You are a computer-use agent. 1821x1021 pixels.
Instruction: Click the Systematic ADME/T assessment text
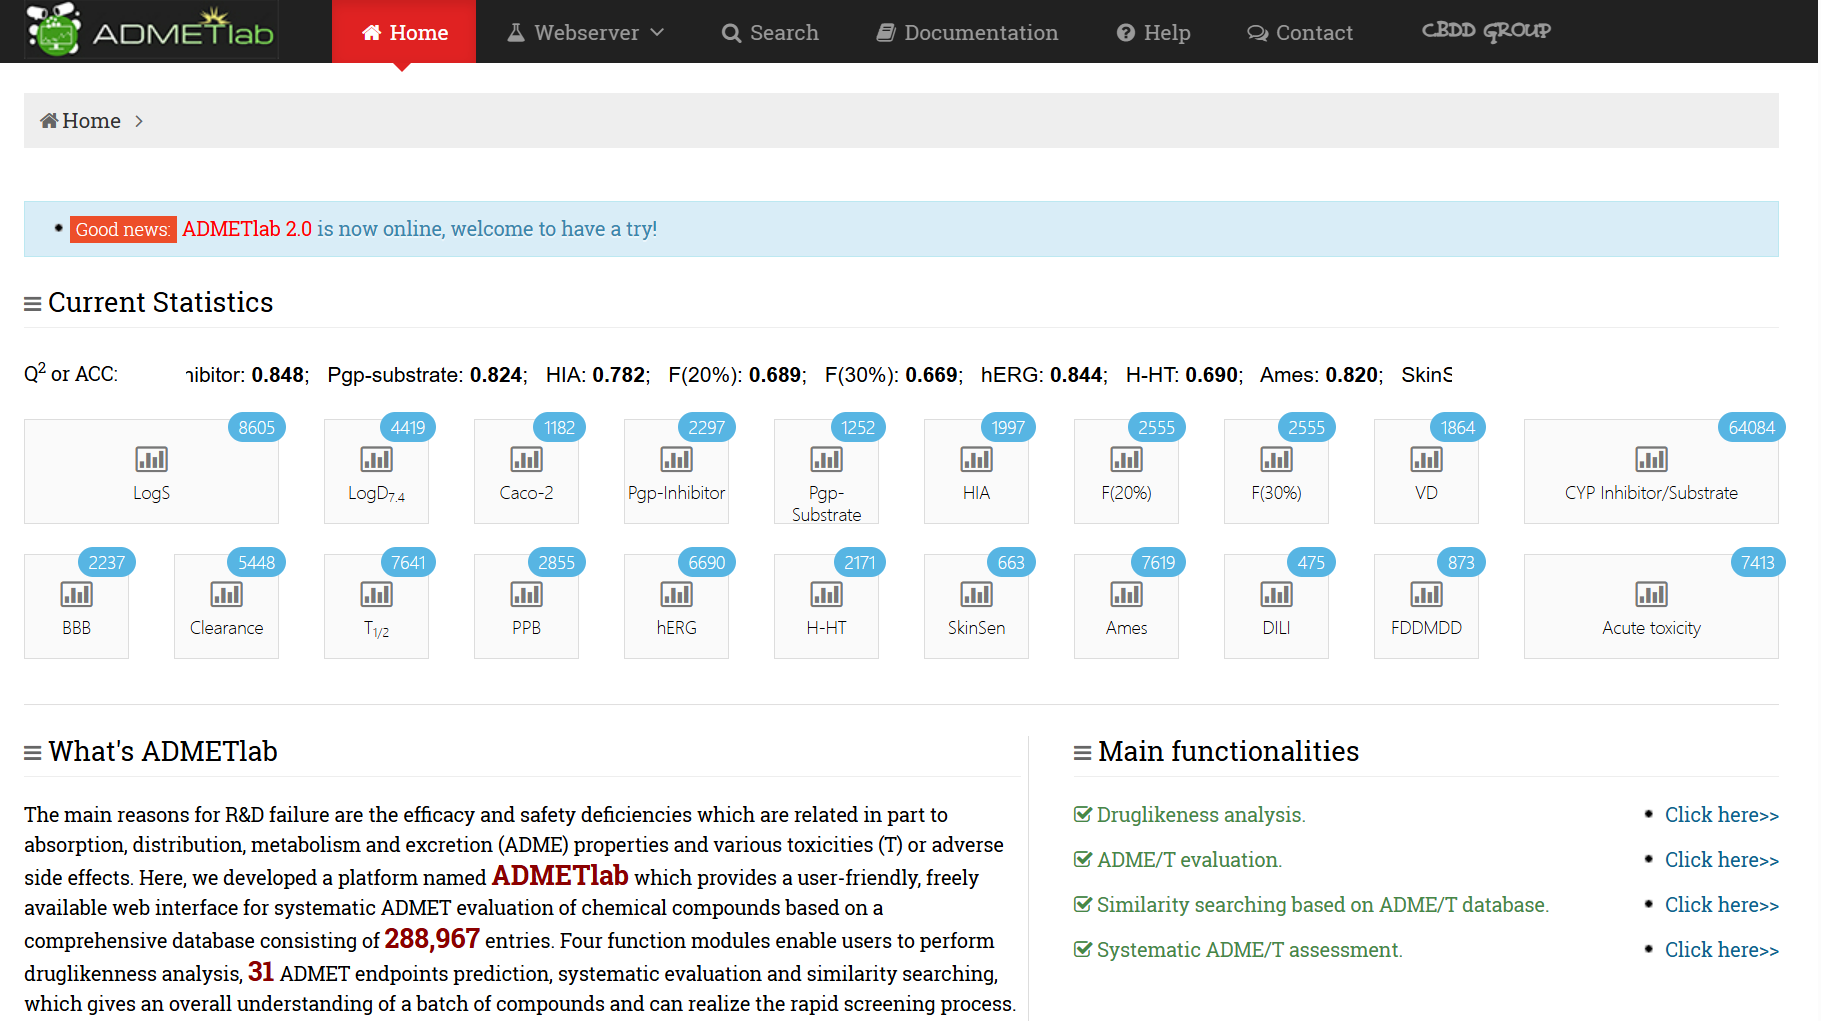pos(1250,950)
